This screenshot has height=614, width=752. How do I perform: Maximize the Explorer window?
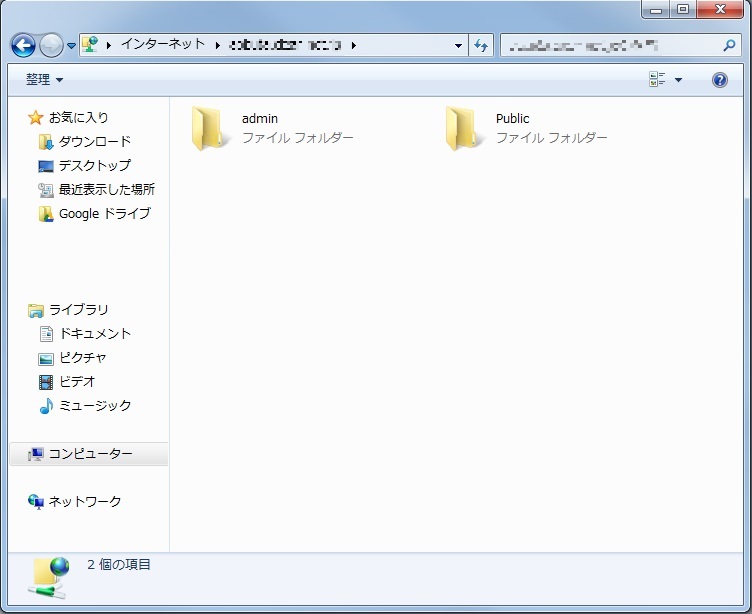tap(683, 10)
